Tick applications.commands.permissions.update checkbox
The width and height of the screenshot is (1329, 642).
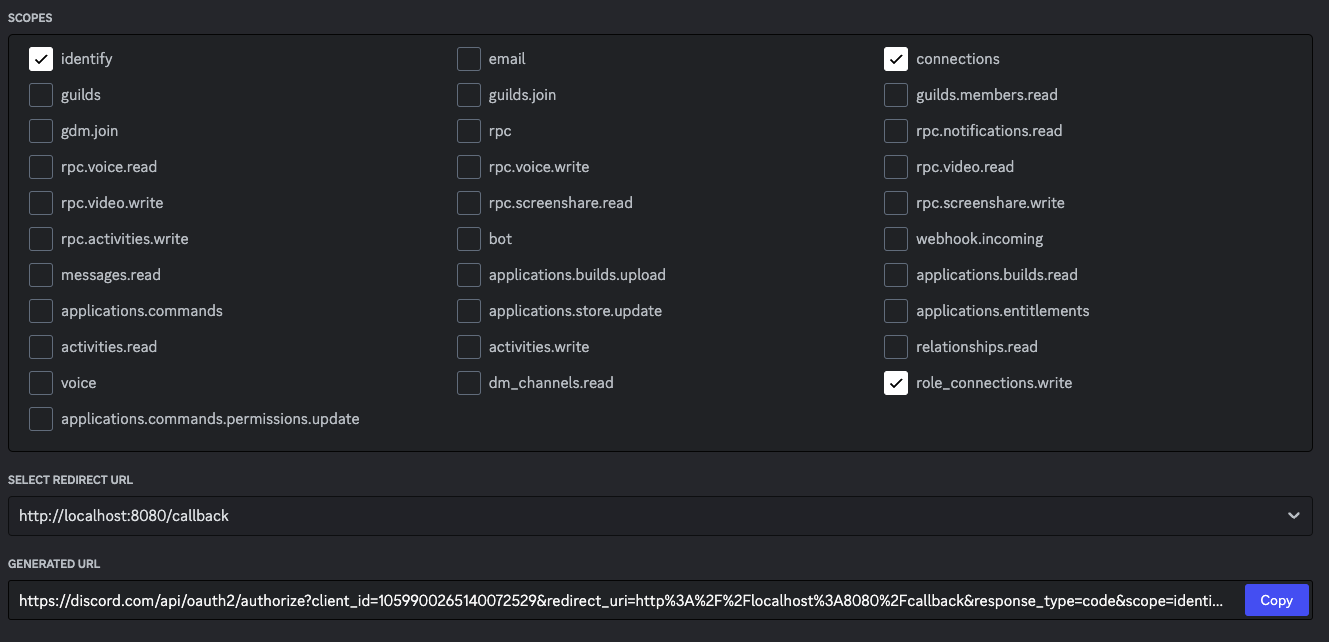coord(41,419)
